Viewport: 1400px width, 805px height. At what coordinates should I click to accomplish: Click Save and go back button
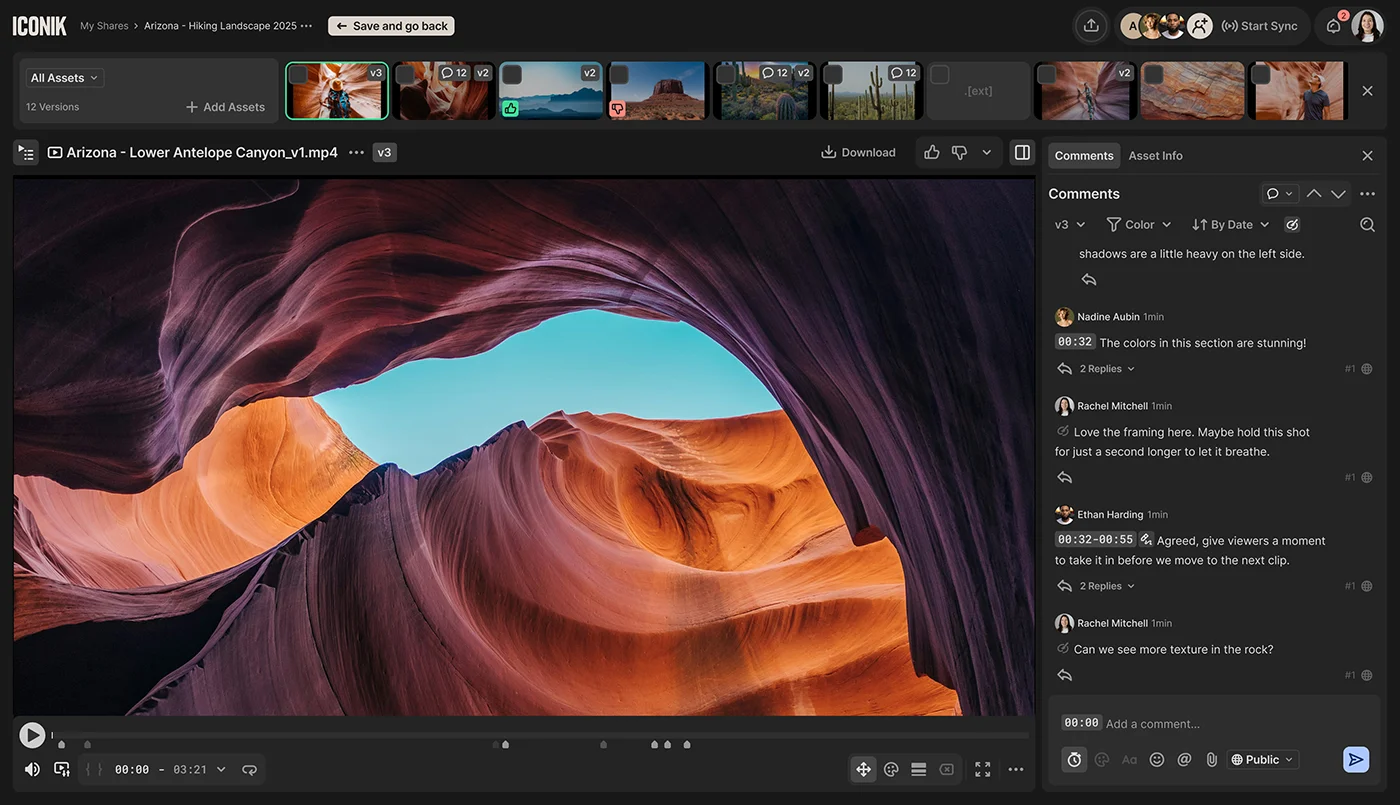[x=391, y=26]
